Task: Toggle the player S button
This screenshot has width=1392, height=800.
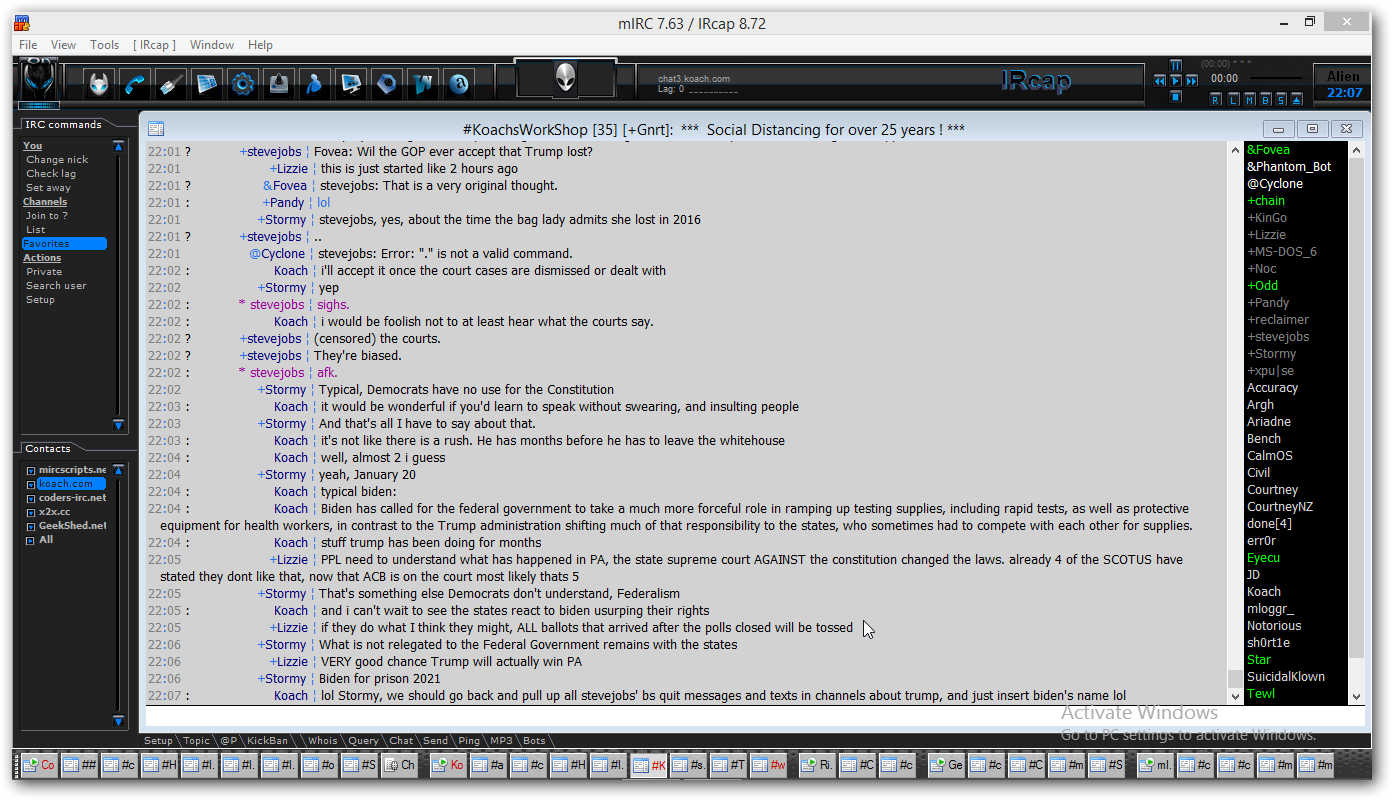Action: coord(1281,100)
